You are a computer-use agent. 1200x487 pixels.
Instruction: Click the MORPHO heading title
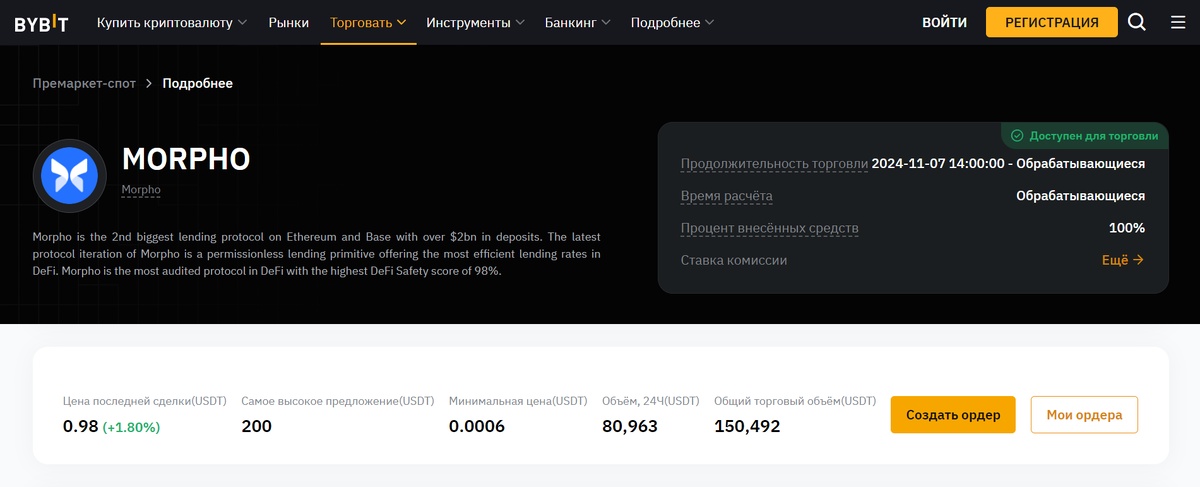point(186,159)
